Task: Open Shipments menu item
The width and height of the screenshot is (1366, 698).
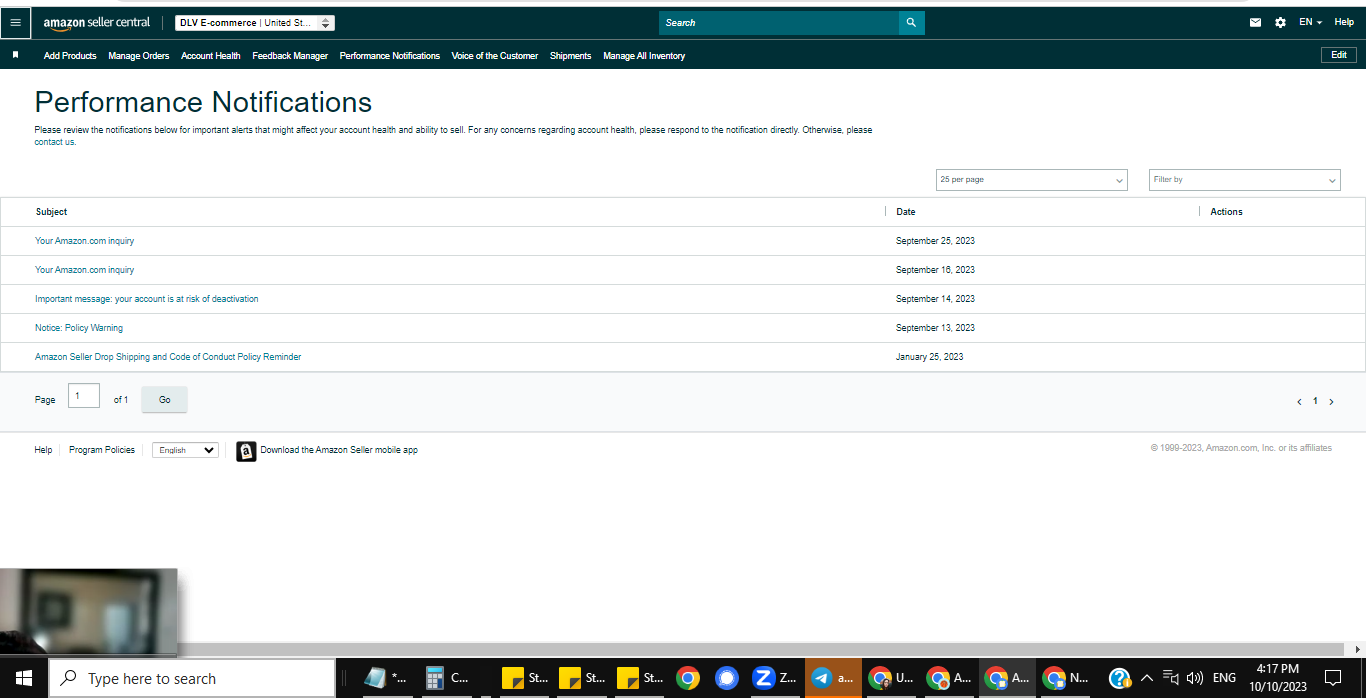Action: (570, 56)
